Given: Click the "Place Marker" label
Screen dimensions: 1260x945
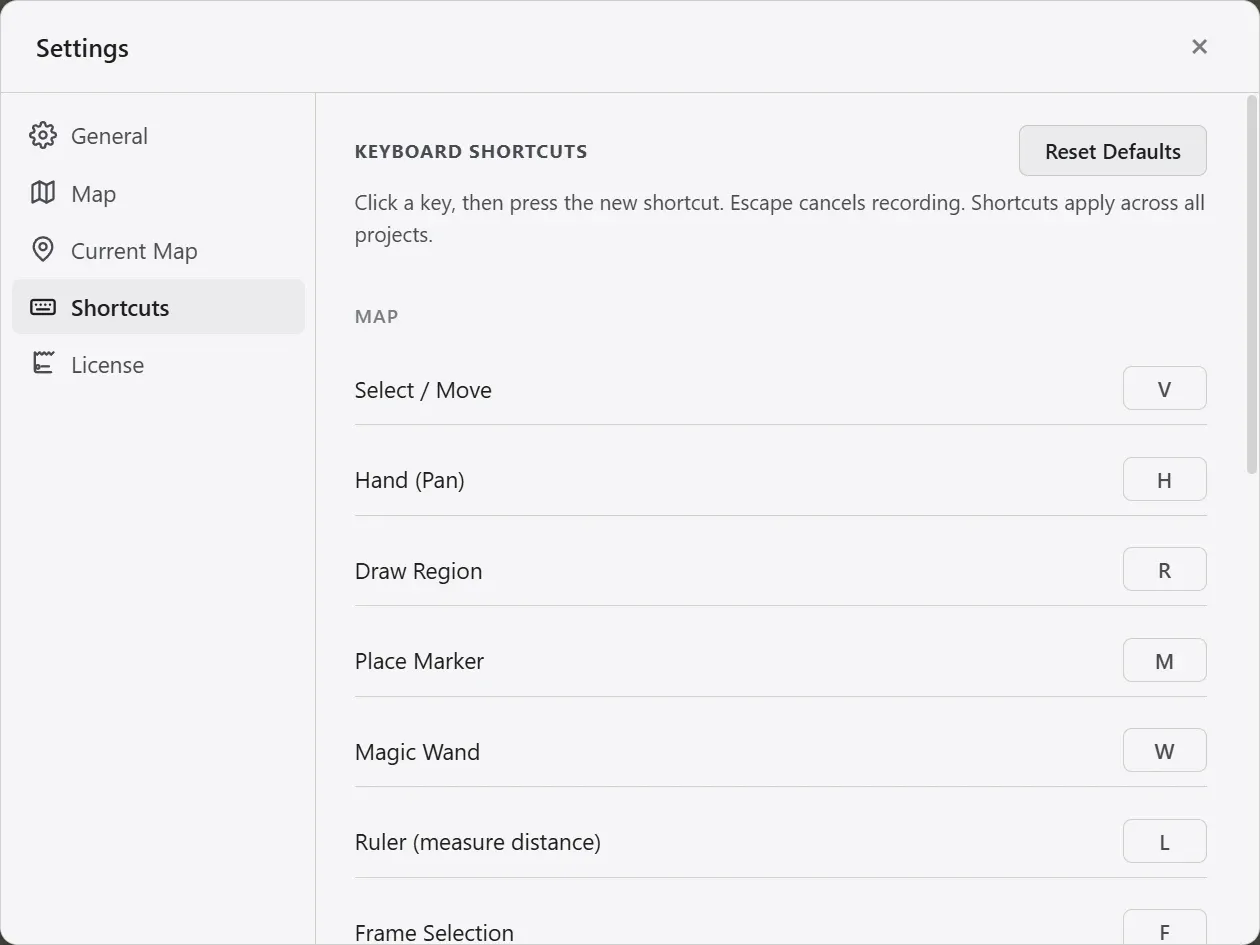Looking at the screenshot, I should tap(419, 661).
